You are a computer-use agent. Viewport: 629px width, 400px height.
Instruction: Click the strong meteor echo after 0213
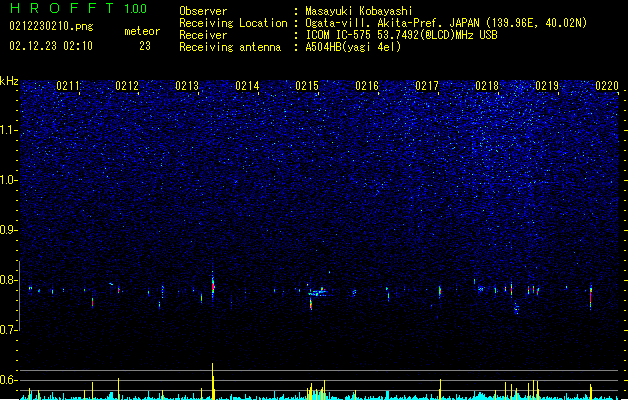(x=213, y=286)
